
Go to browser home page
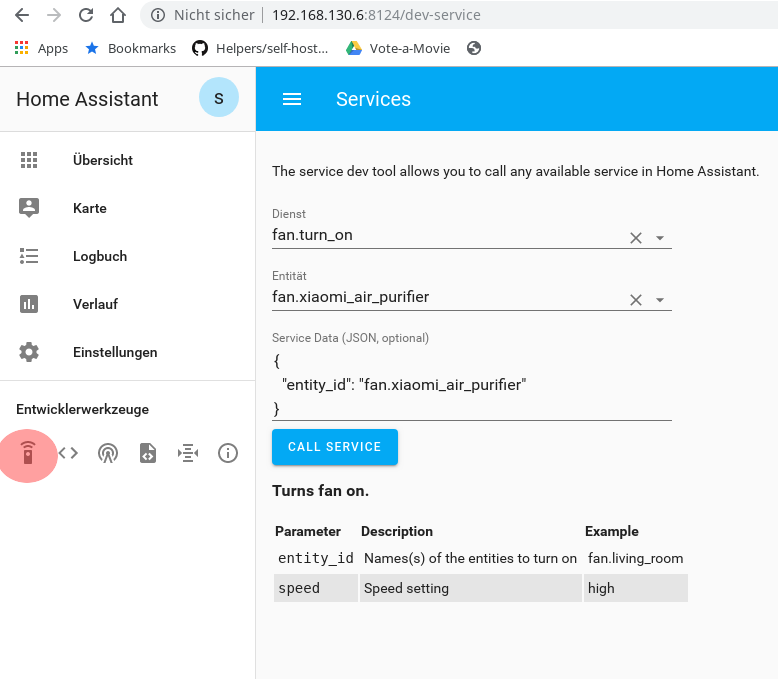[118, 15]
